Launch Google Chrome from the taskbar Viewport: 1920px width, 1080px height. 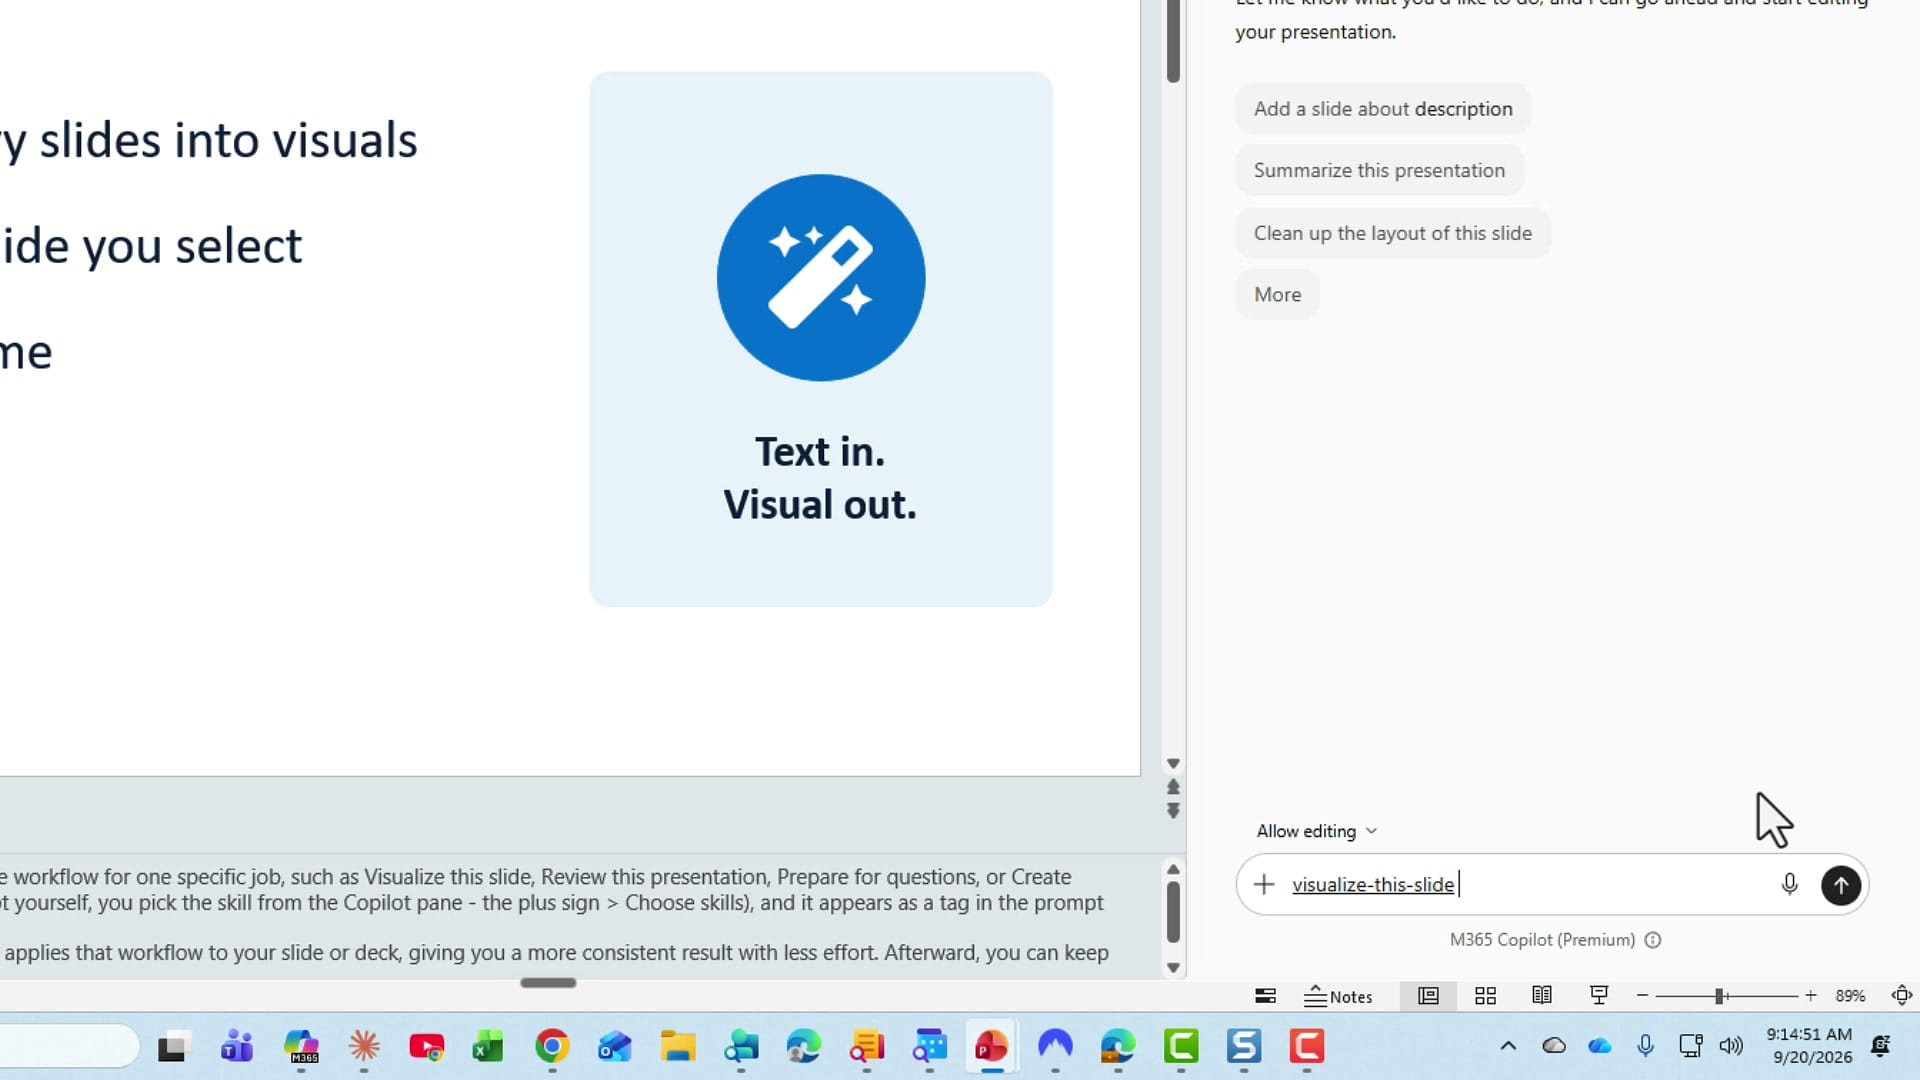552,1047
